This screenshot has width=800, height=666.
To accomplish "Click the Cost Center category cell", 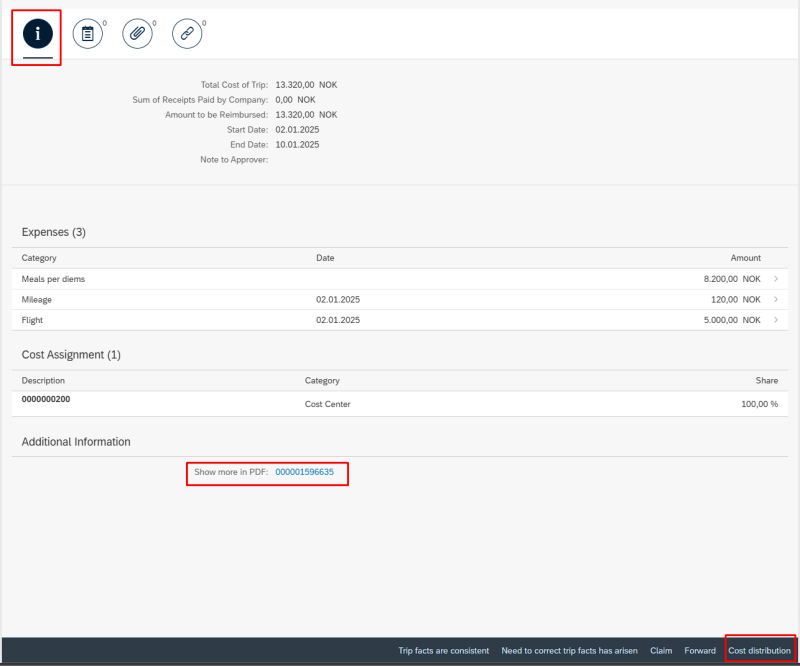I will tap(328, 404).
